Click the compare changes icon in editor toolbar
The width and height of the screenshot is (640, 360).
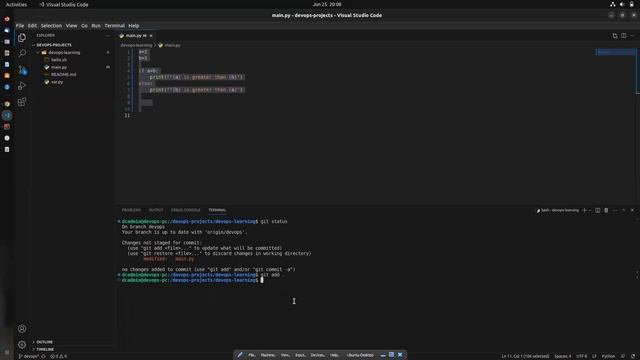(x=615, y=36)
